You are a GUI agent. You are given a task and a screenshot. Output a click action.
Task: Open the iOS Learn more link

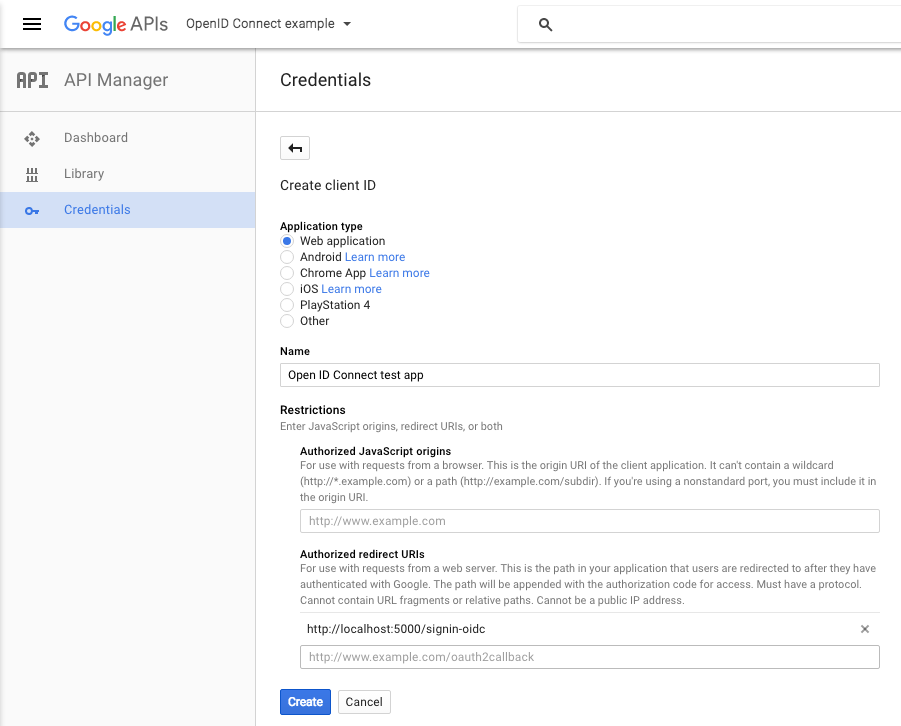click(x=351, y=289)
